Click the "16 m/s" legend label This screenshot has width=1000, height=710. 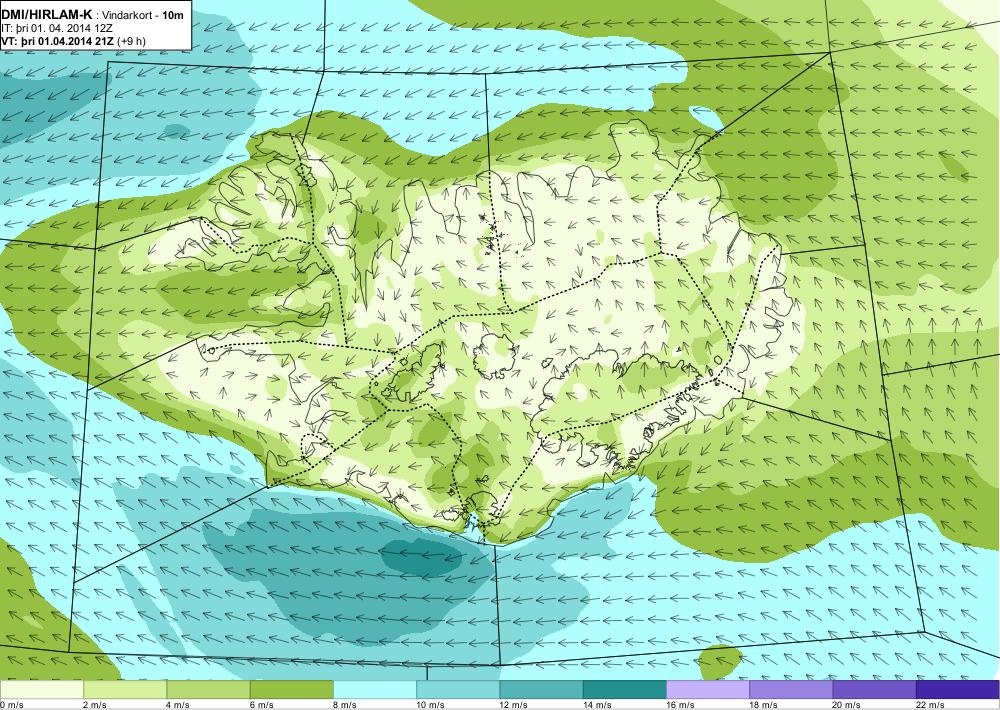680,705
